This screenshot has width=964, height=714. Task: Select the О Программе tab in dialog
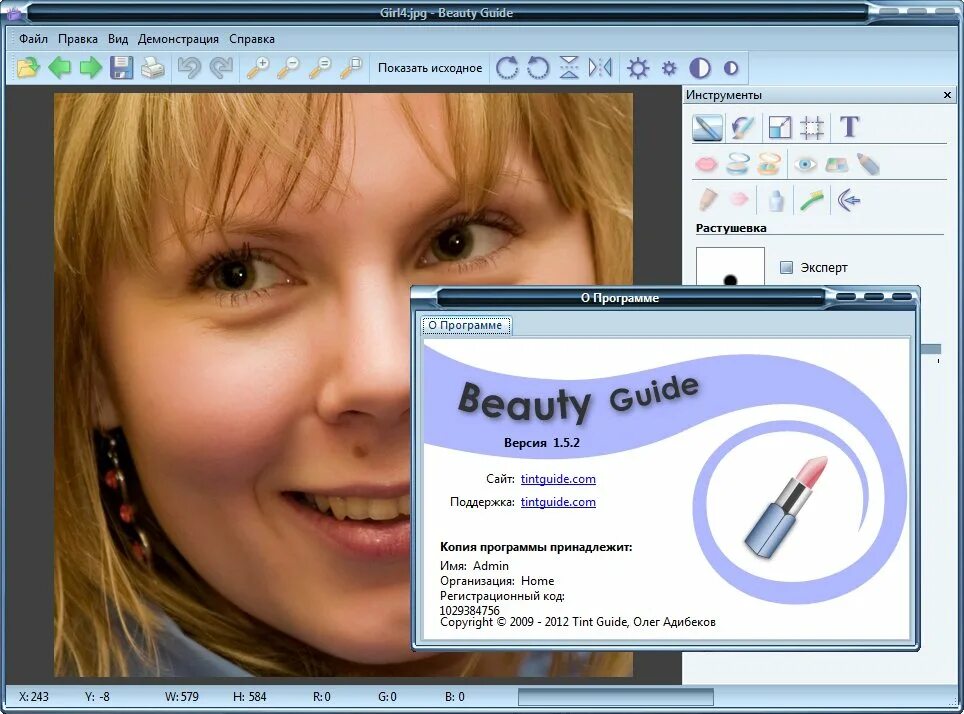point(465,325)
